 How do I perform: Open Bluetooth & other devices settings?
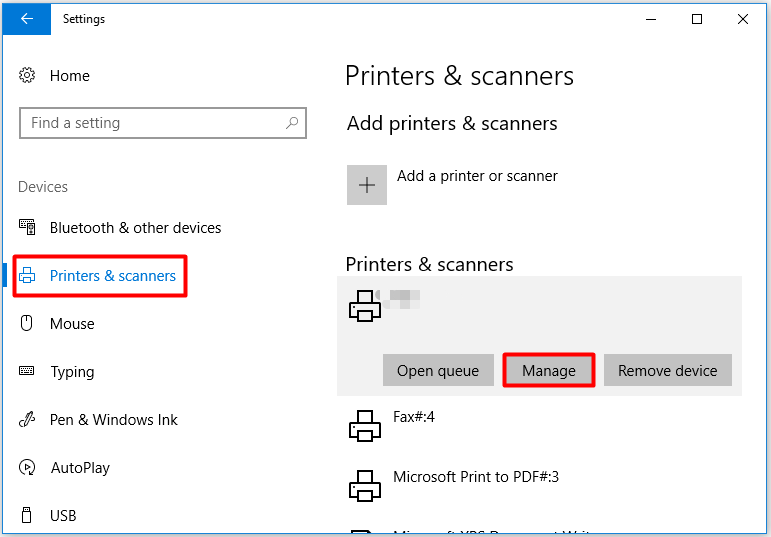135,228
